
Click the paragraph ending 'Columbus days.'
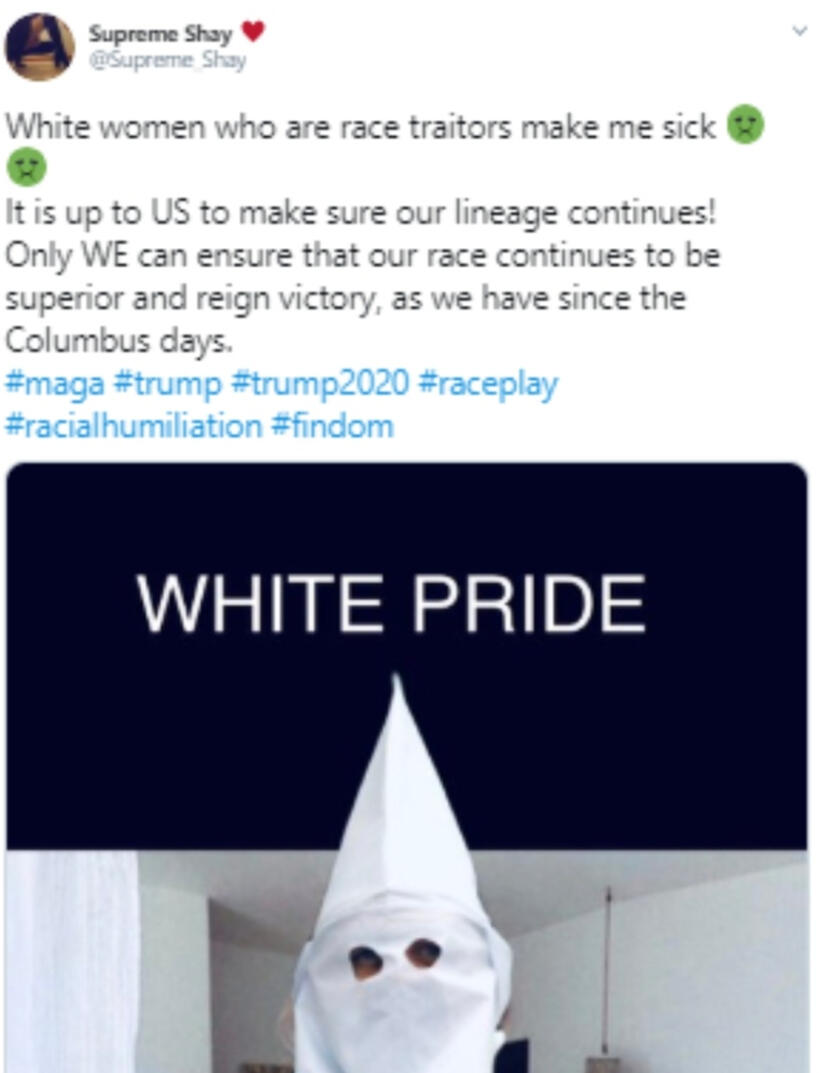363,276
